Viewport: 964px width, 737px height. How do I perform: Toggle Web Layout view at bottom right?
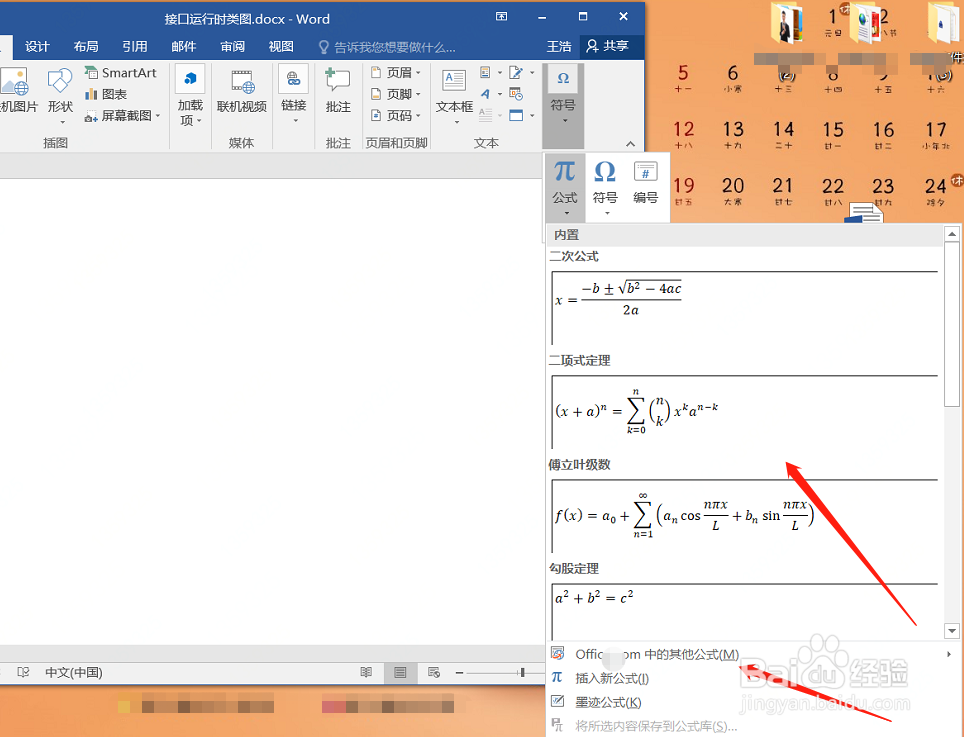point(431,672)
